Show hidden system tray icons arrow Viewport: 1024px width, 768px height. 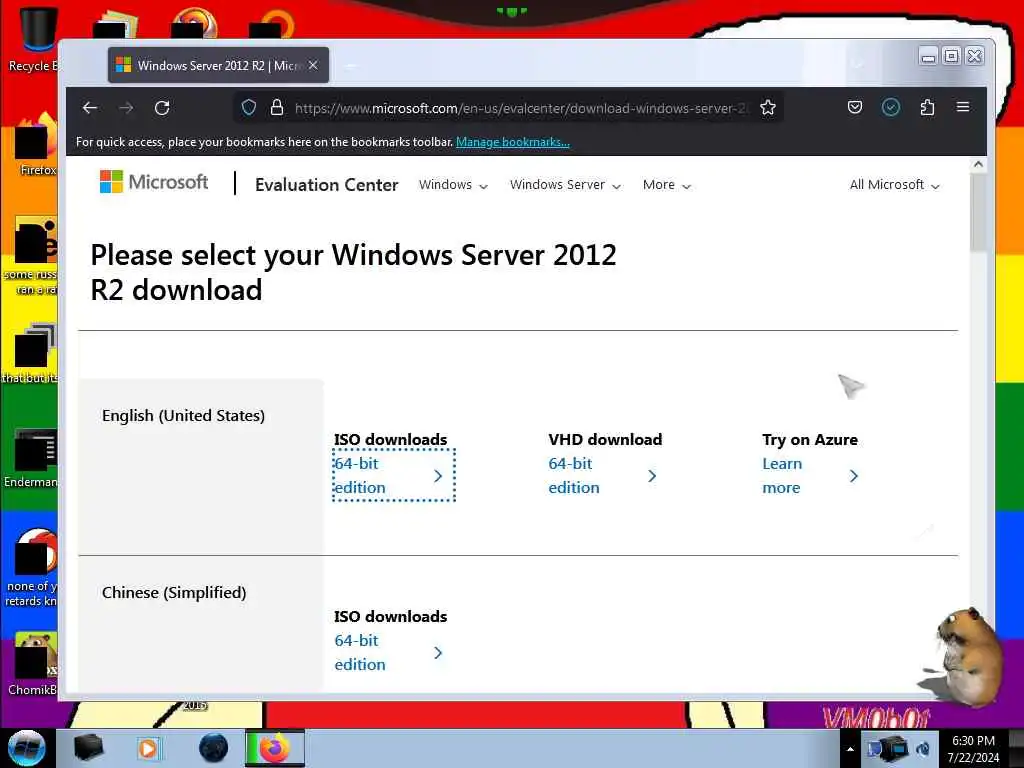click(x=850, y=749)
